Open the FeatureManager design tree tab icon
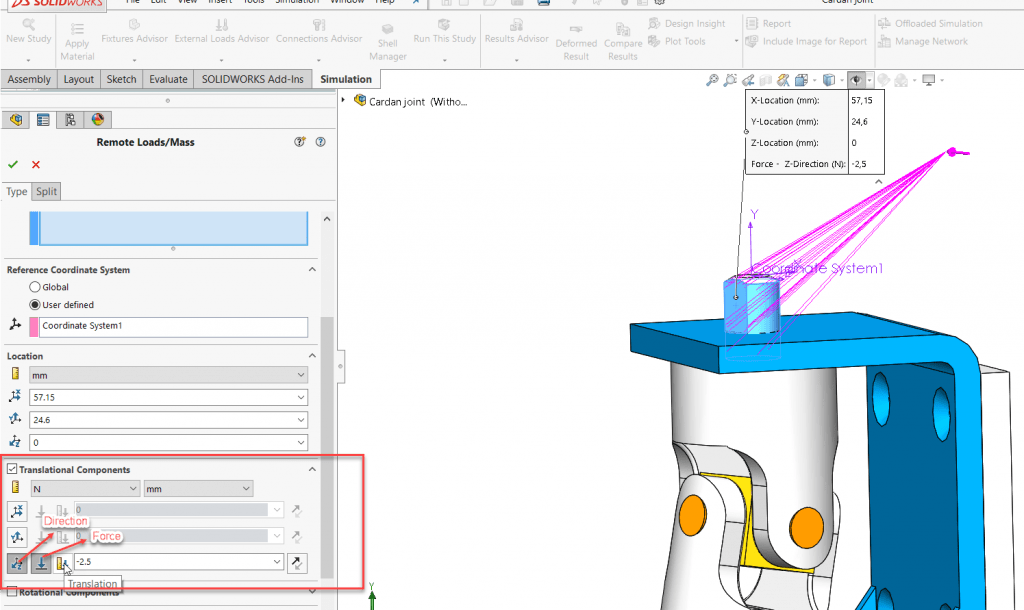Screen dimensions: 1024x610 16,120
